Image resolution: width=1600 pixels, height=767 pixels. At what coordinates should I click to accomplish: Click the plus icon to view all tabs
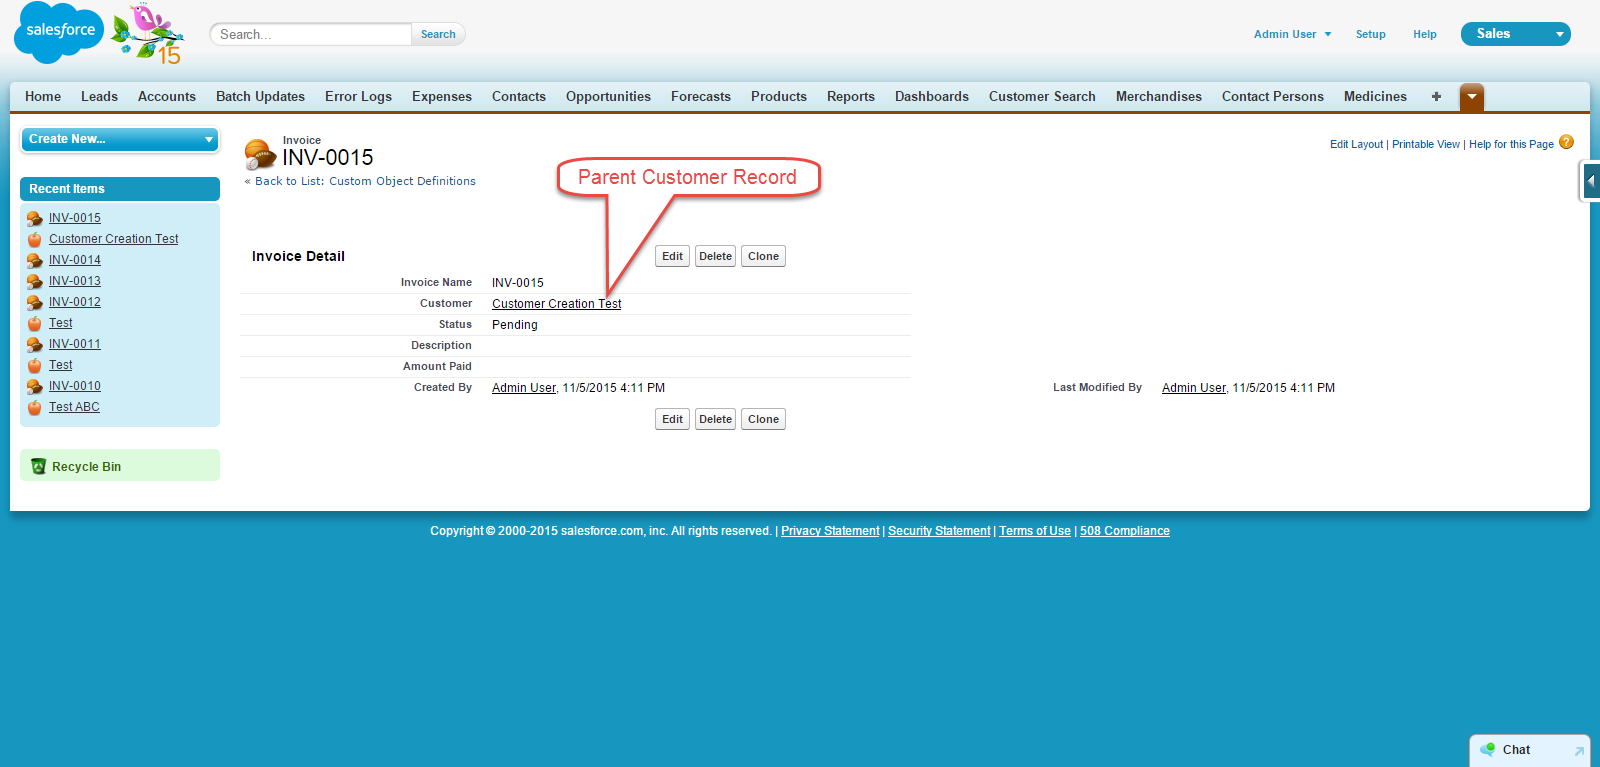[x=1436, y=97]
